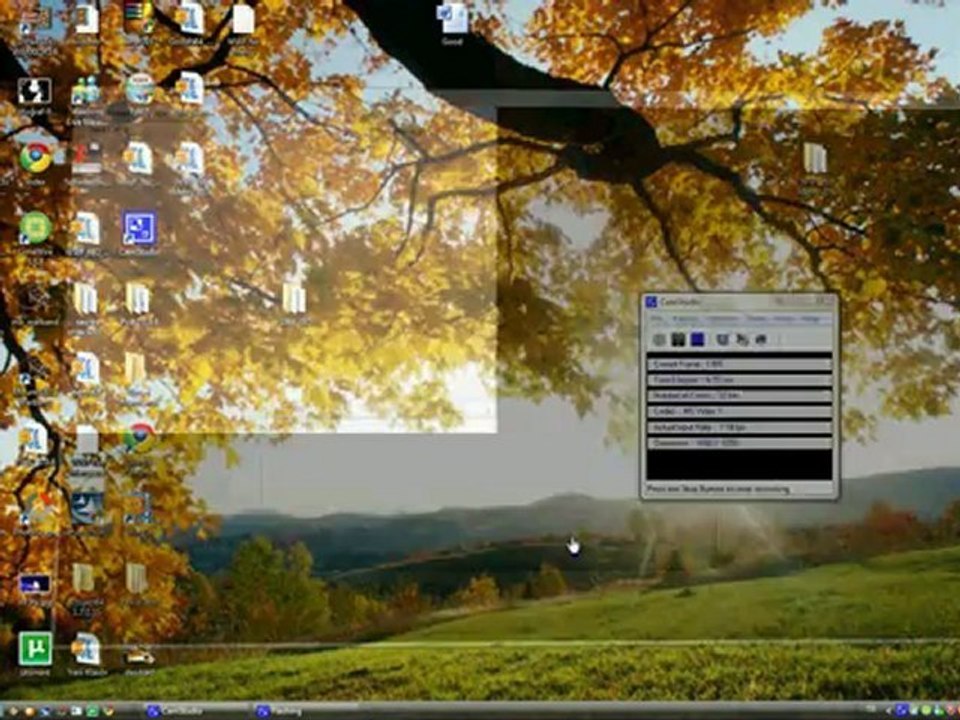Viewport: 960px width, 720px height.
Task: Select the Number of Colors row
Action: pyautogui.click(x=740, y=396)
